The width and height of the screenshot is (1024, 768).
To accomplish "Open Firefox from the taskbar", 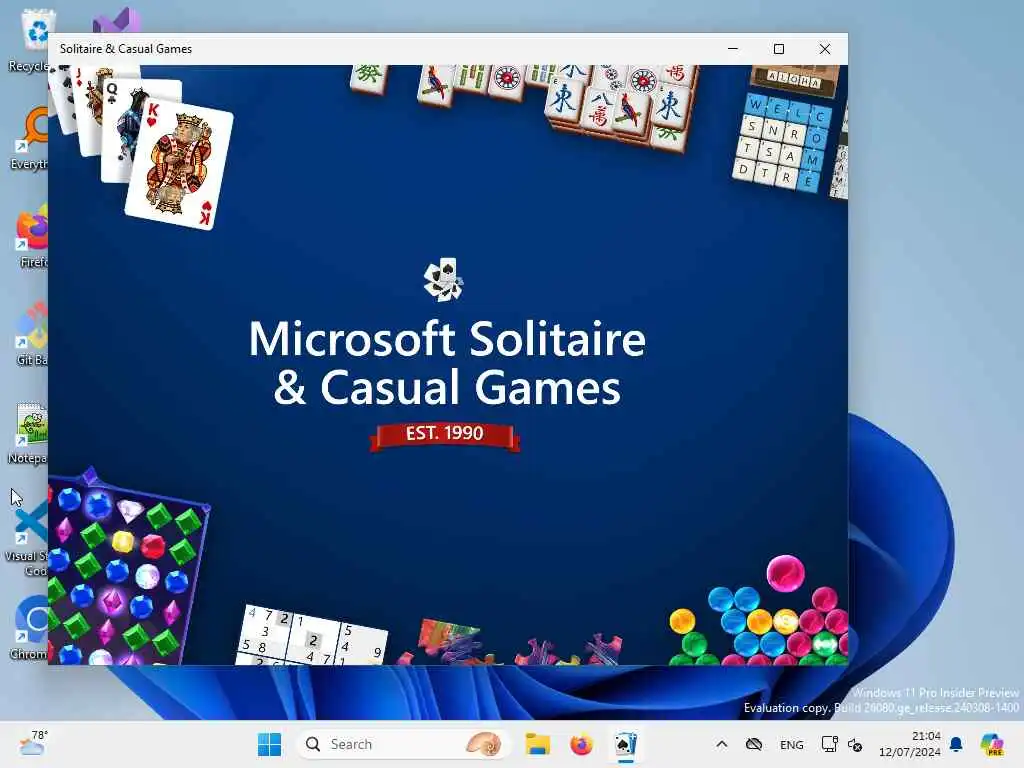I will 581,744.
